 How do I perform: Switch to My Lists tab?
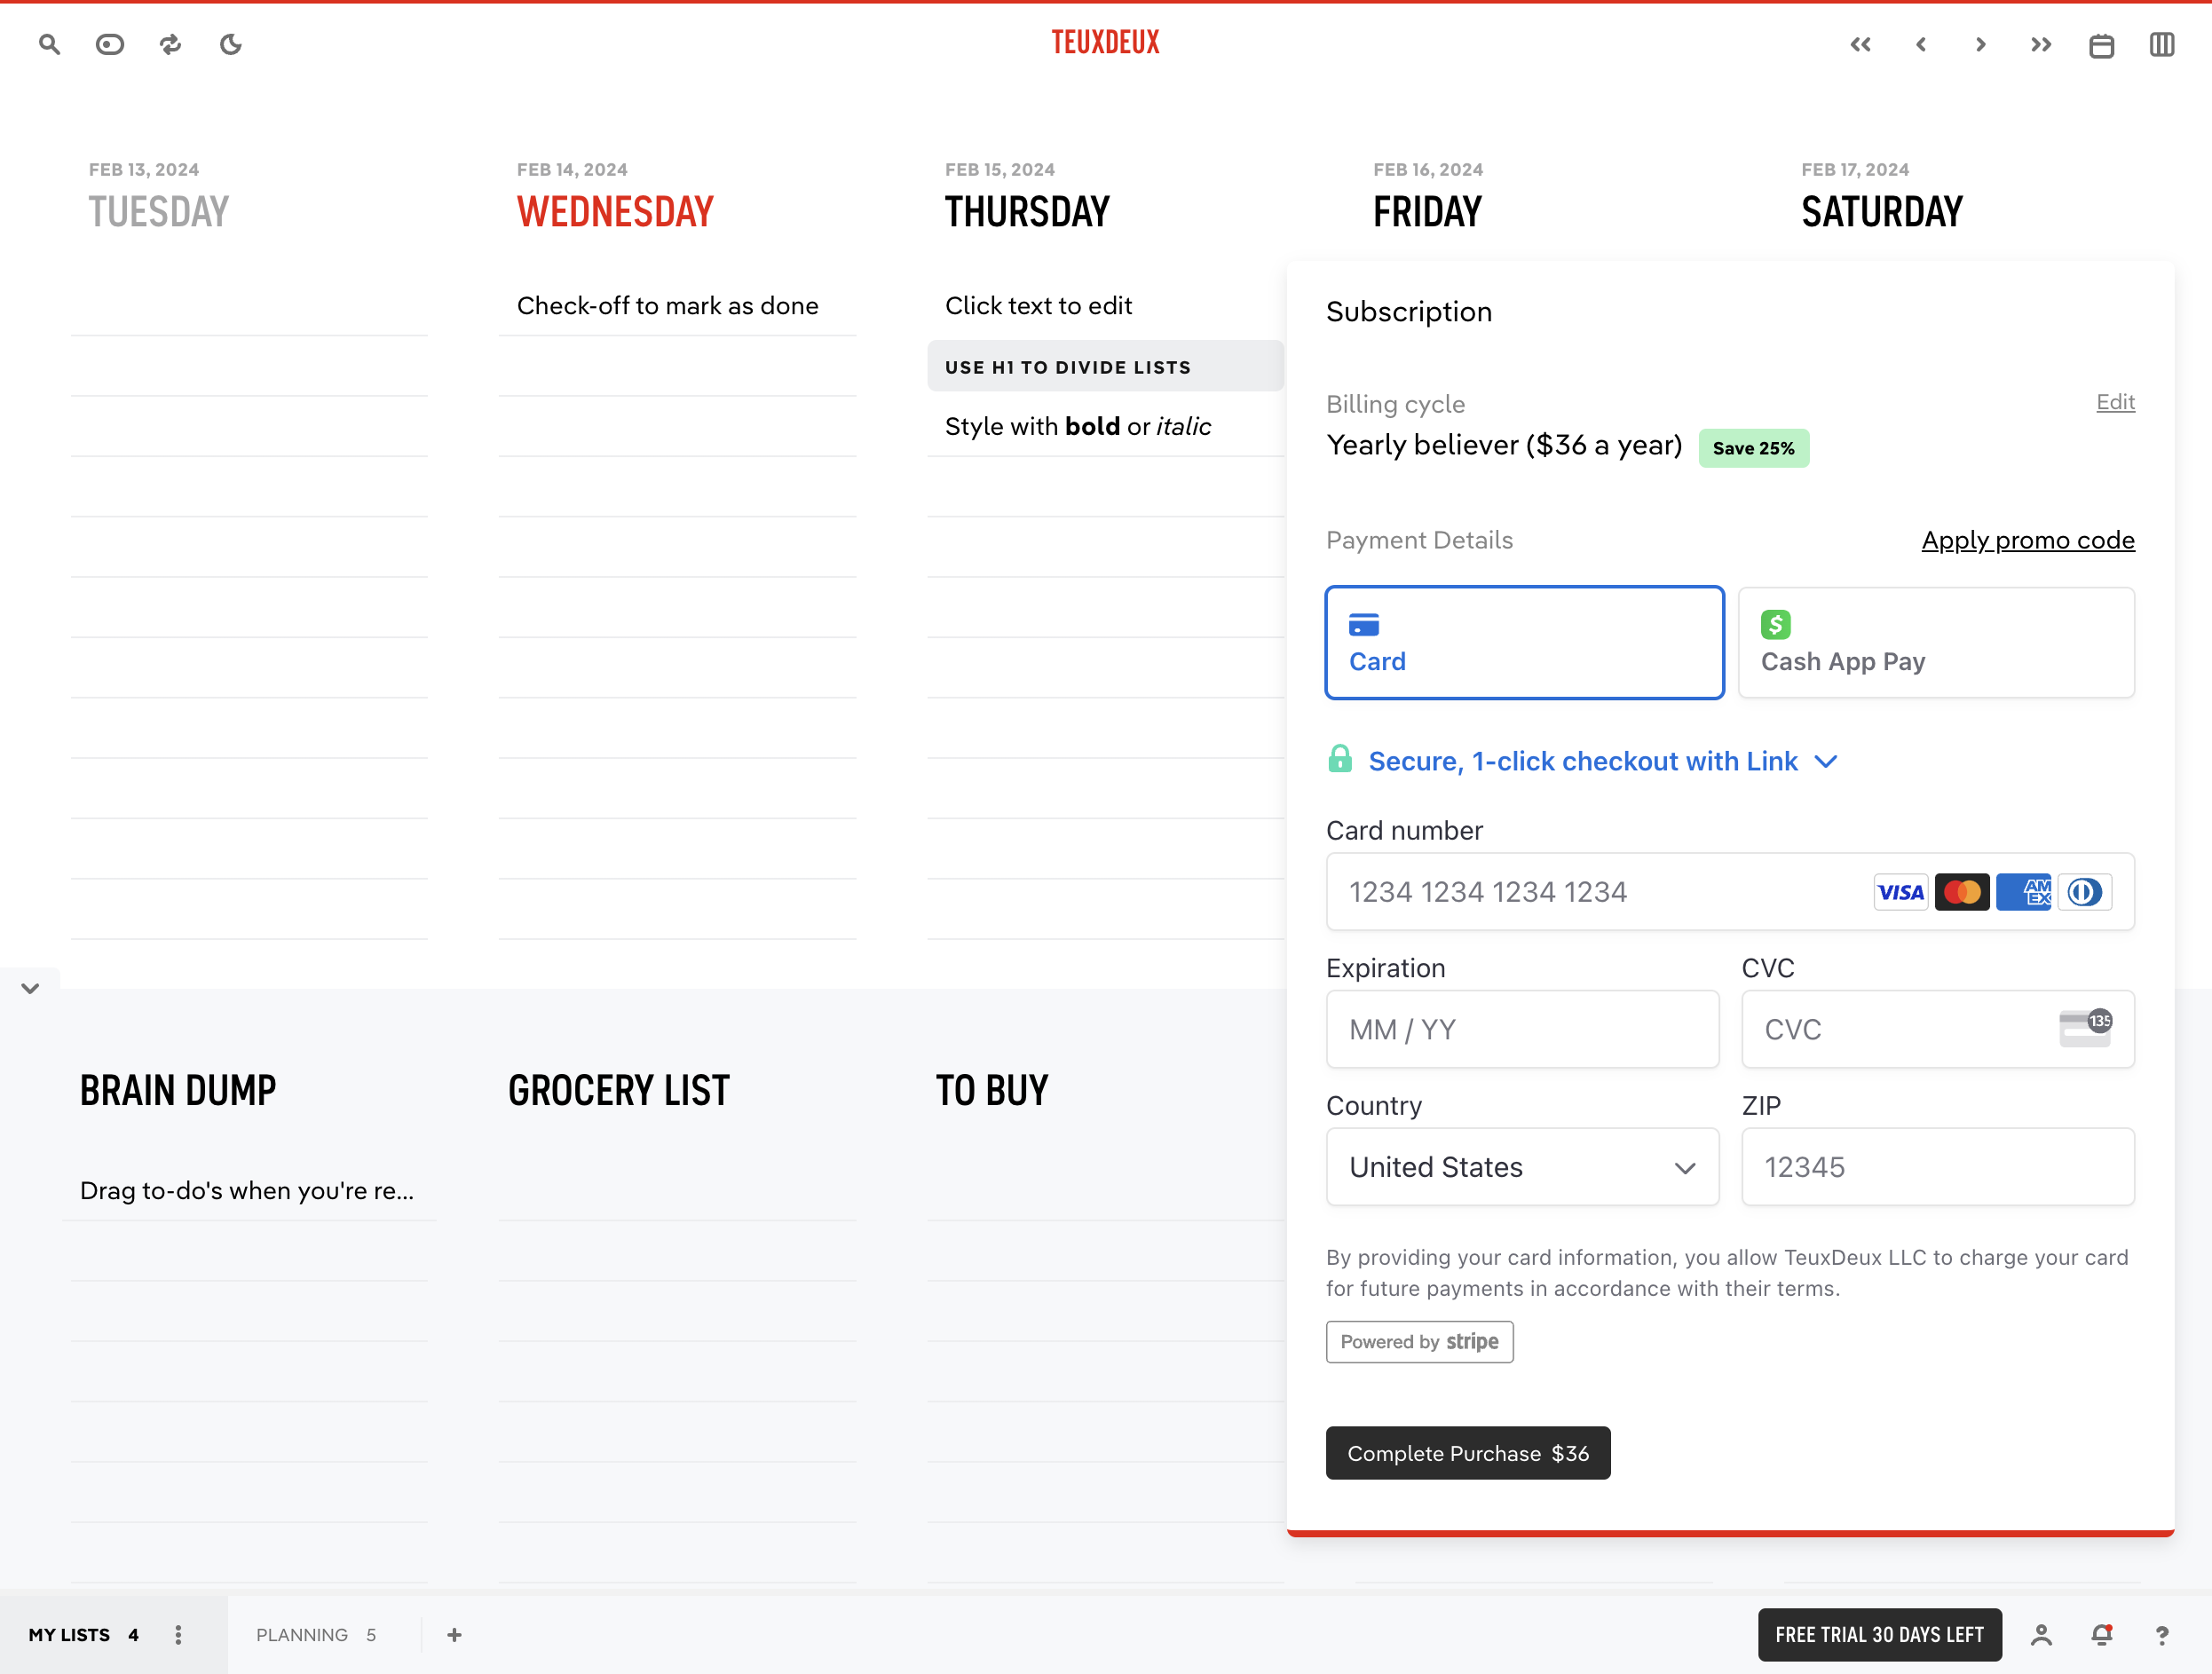coord(84,1634)
